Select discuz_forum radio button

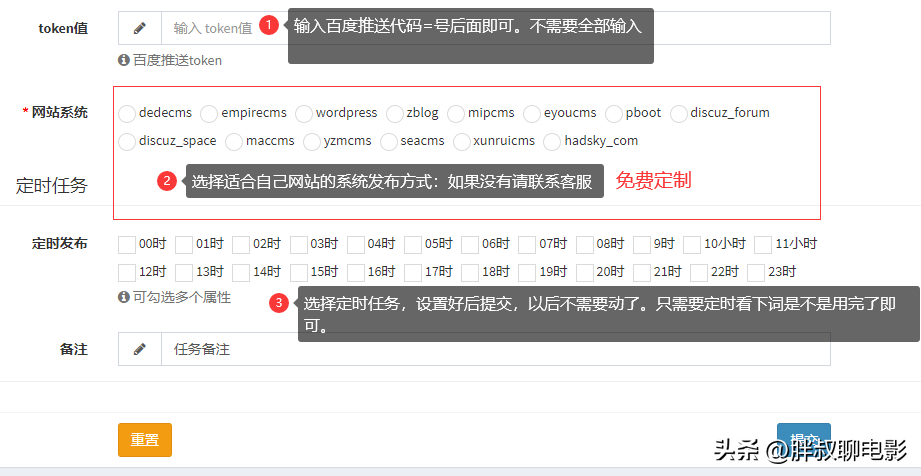(678, 113)
